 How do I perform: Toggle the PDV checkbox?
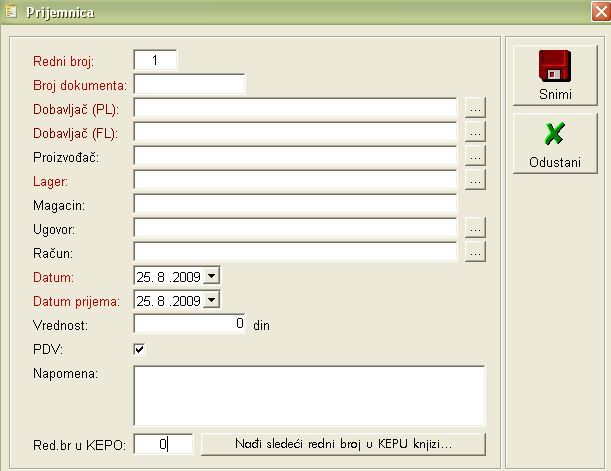(140, 349)
